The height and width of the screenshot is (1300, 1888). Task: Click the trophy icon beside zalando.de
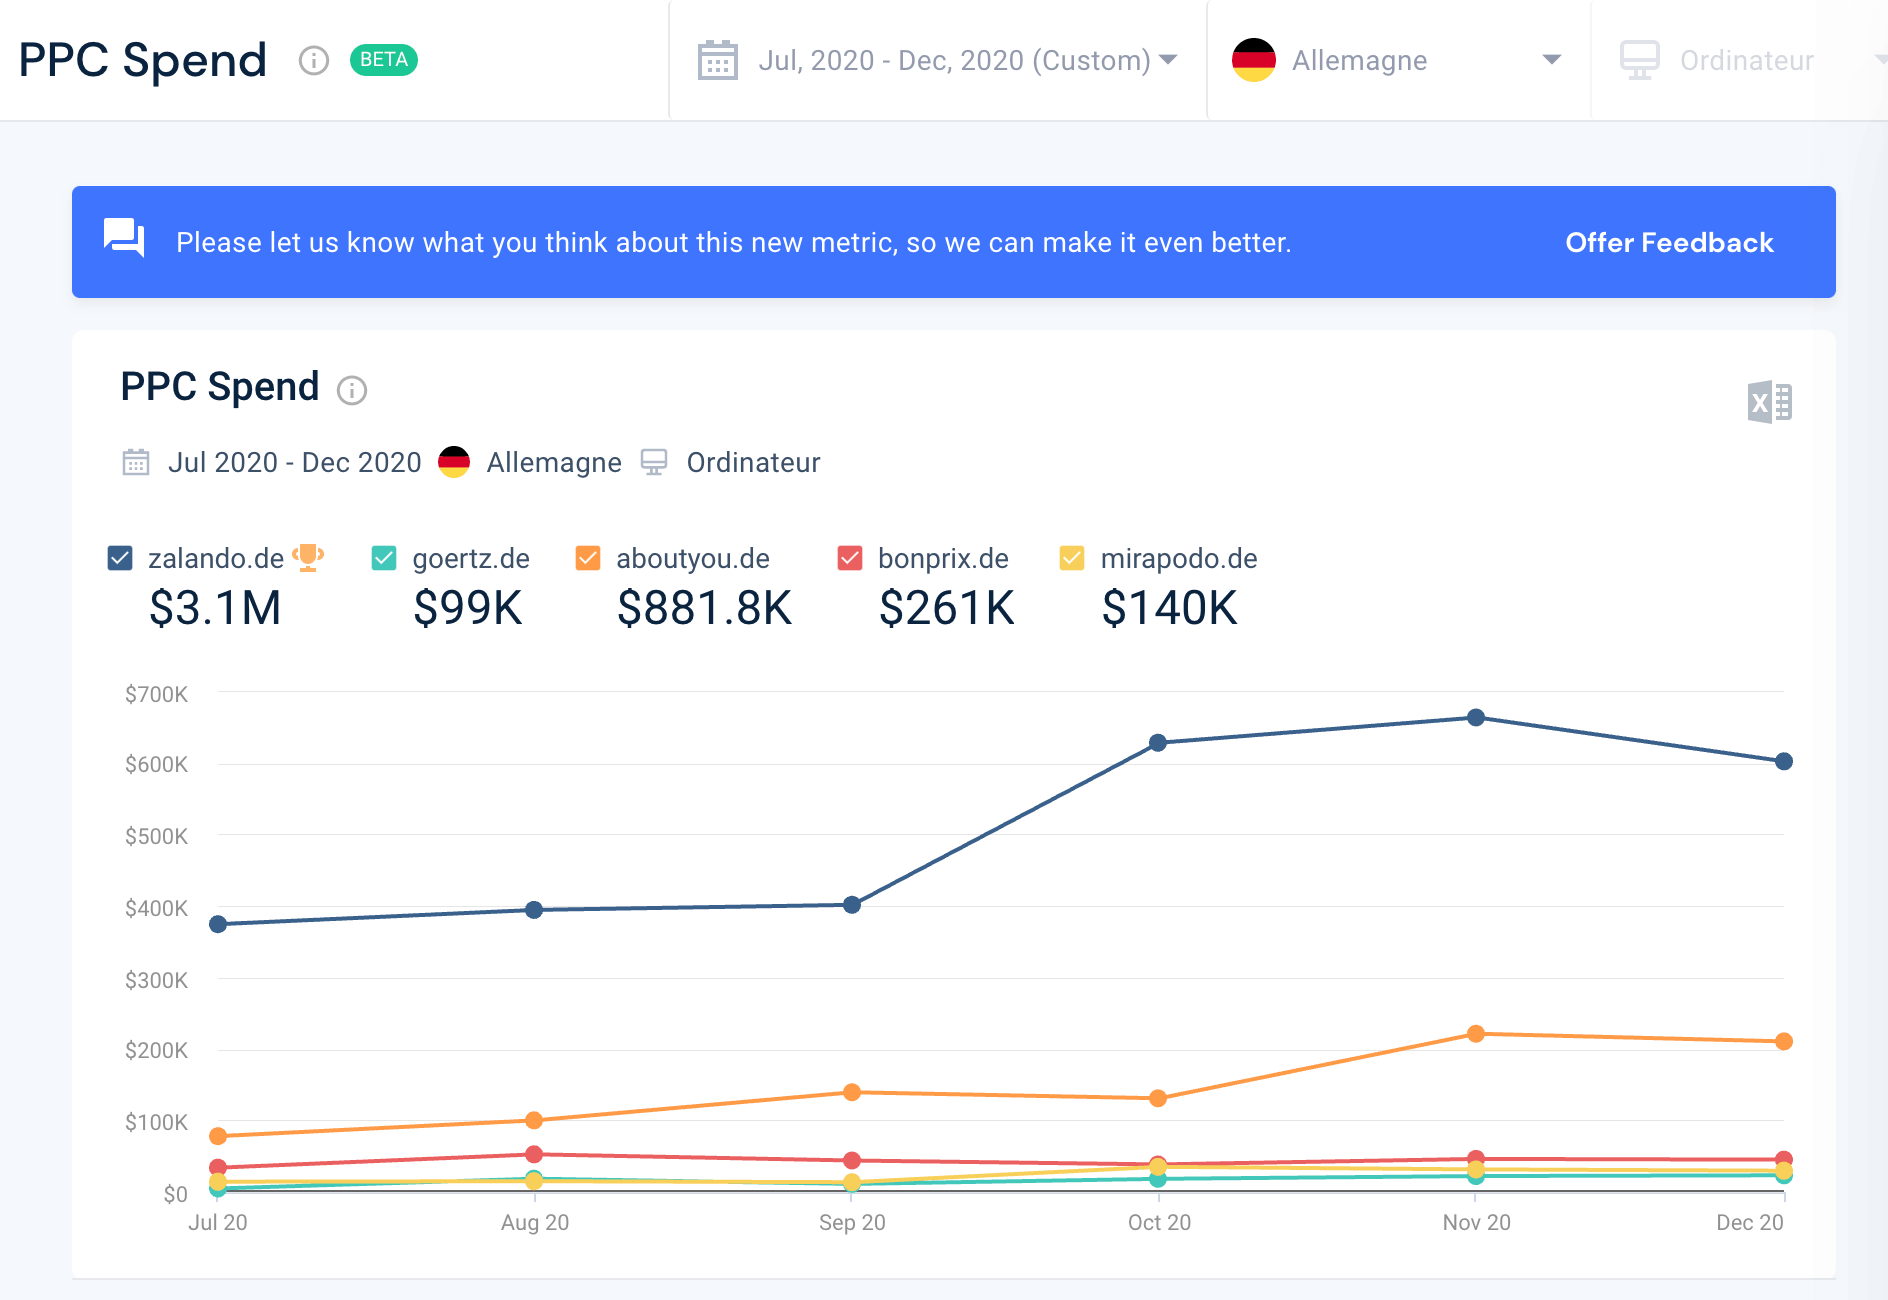click(308, 557)
